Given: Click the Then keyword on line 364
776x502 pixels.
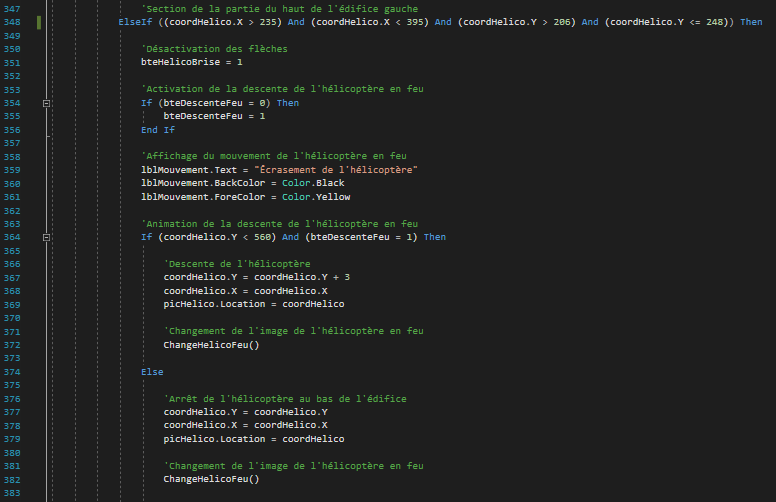Looking at the screenshot, I should tap(435, 237).
